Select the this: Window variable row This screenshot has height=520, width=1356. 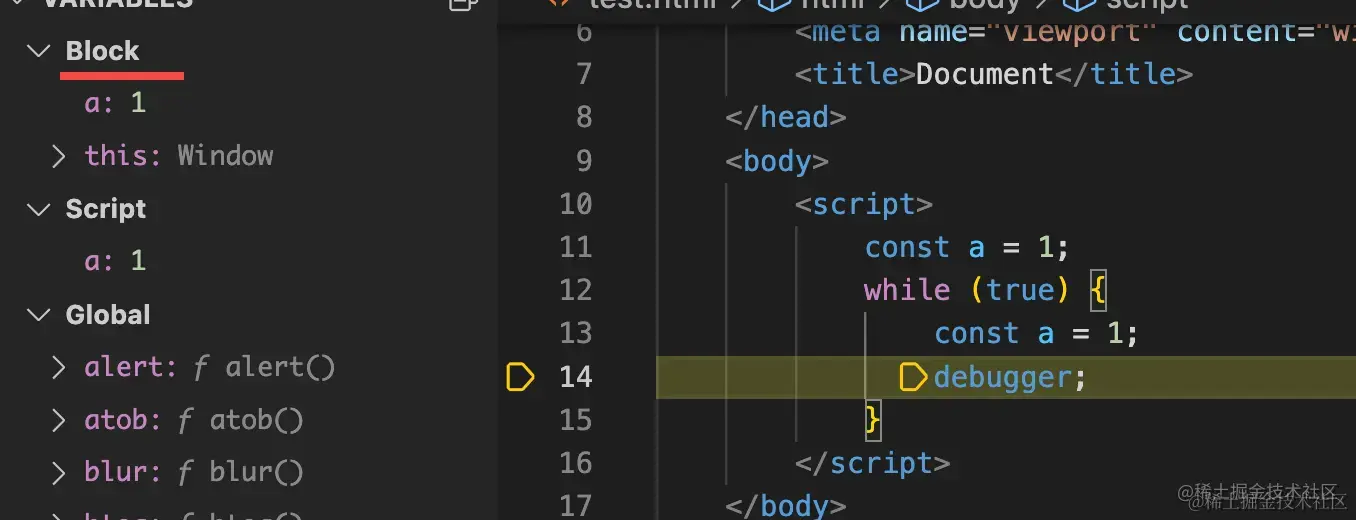pyautogui.click(x=179, y=156)
